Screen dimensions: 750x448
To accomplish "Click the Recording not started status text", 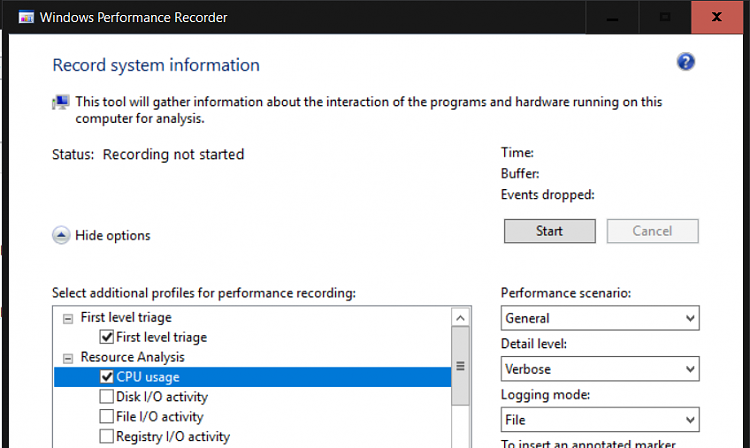I will [x=174, y=154].
